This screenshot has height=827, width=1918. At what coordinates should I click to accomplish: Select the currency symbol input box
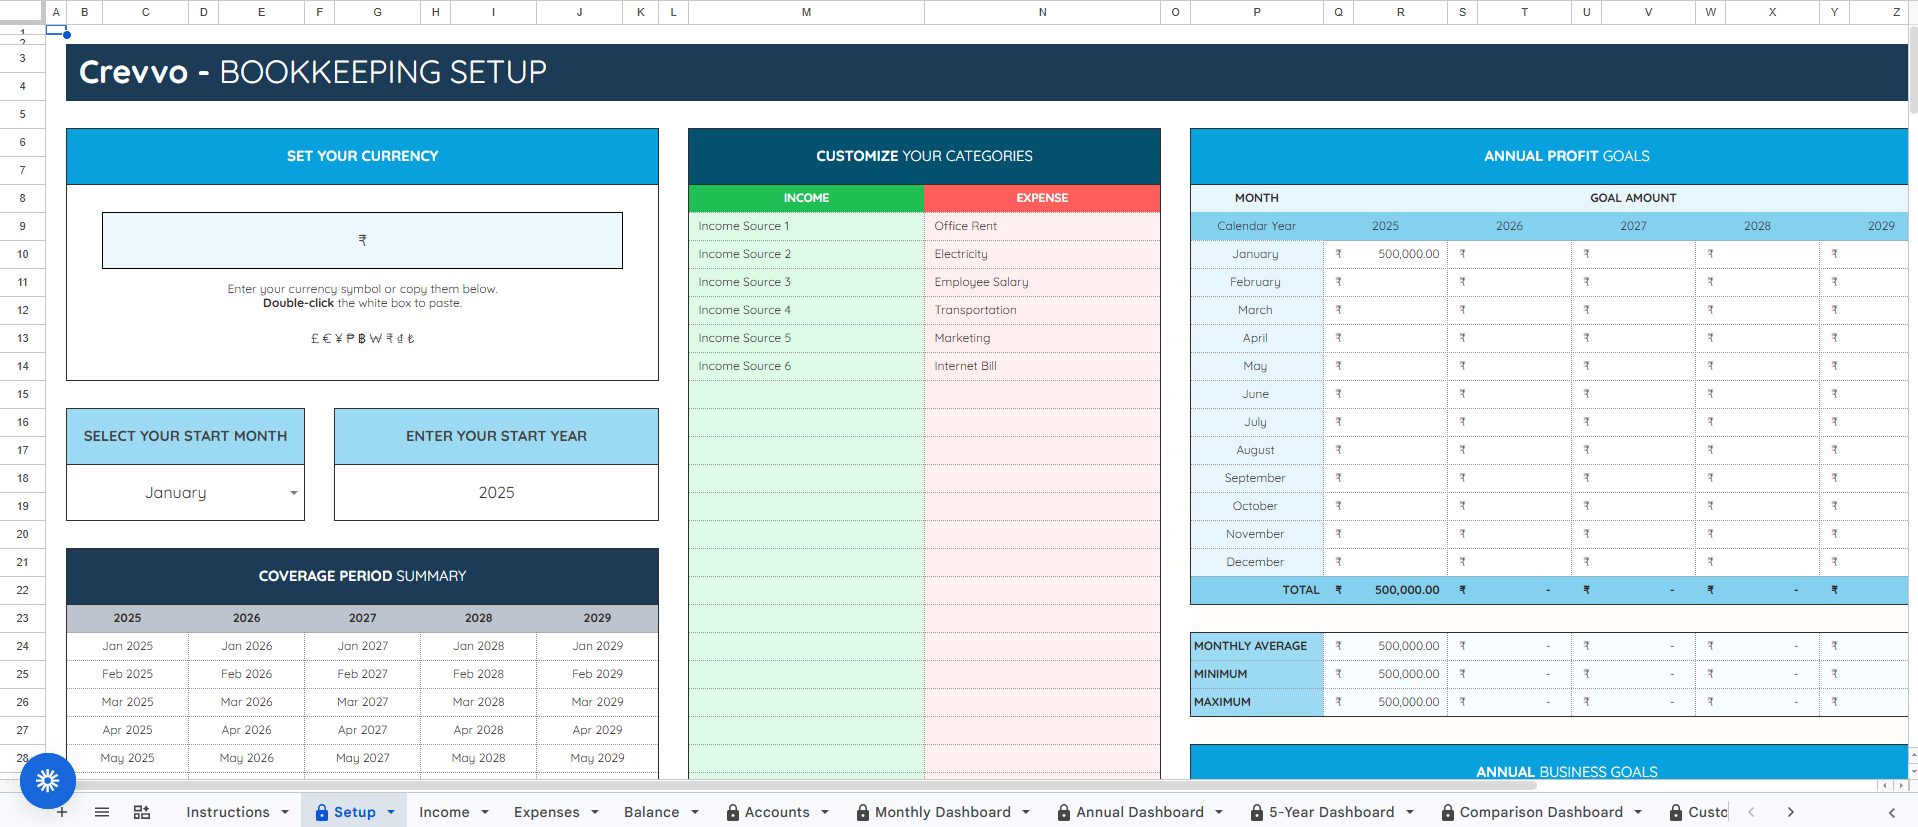coord(362,240)
